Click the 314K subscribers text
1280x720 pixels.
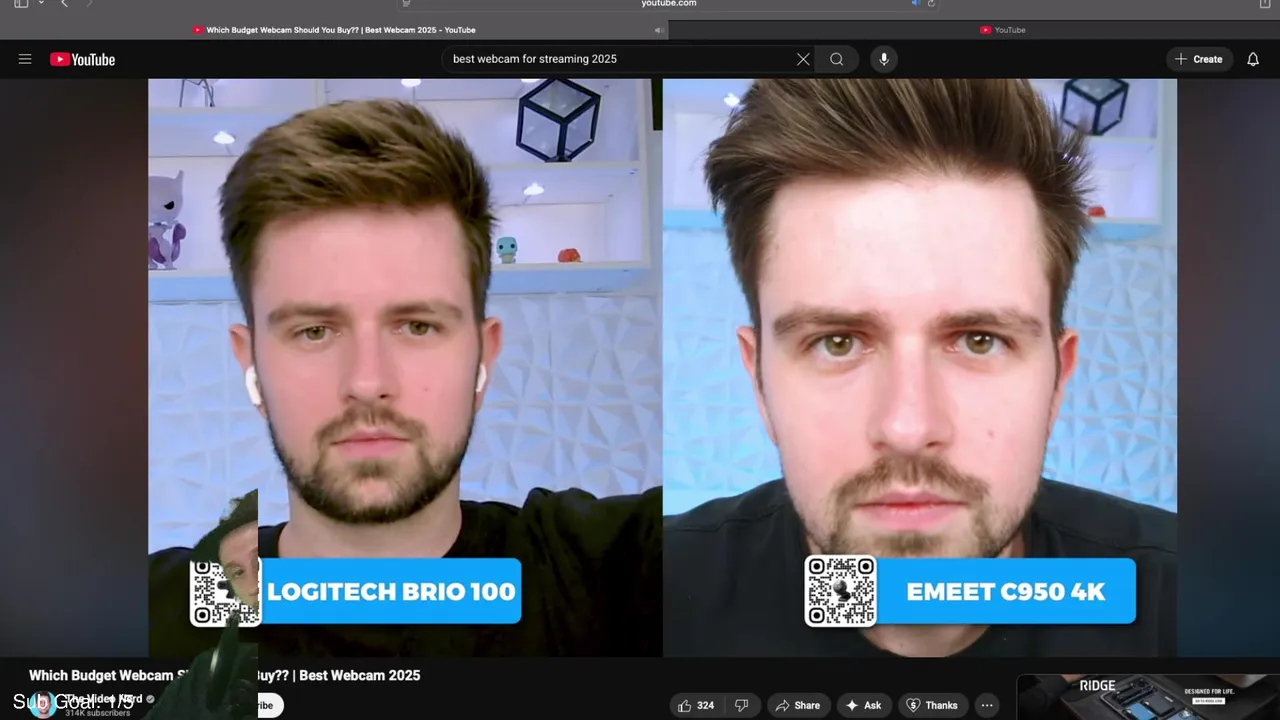click(x=98, y=713)
